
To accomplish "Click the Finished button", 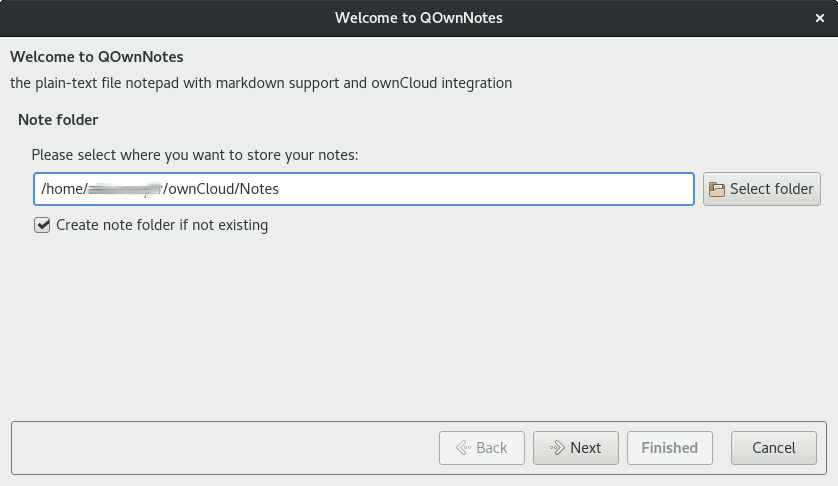I will (670, 448).
